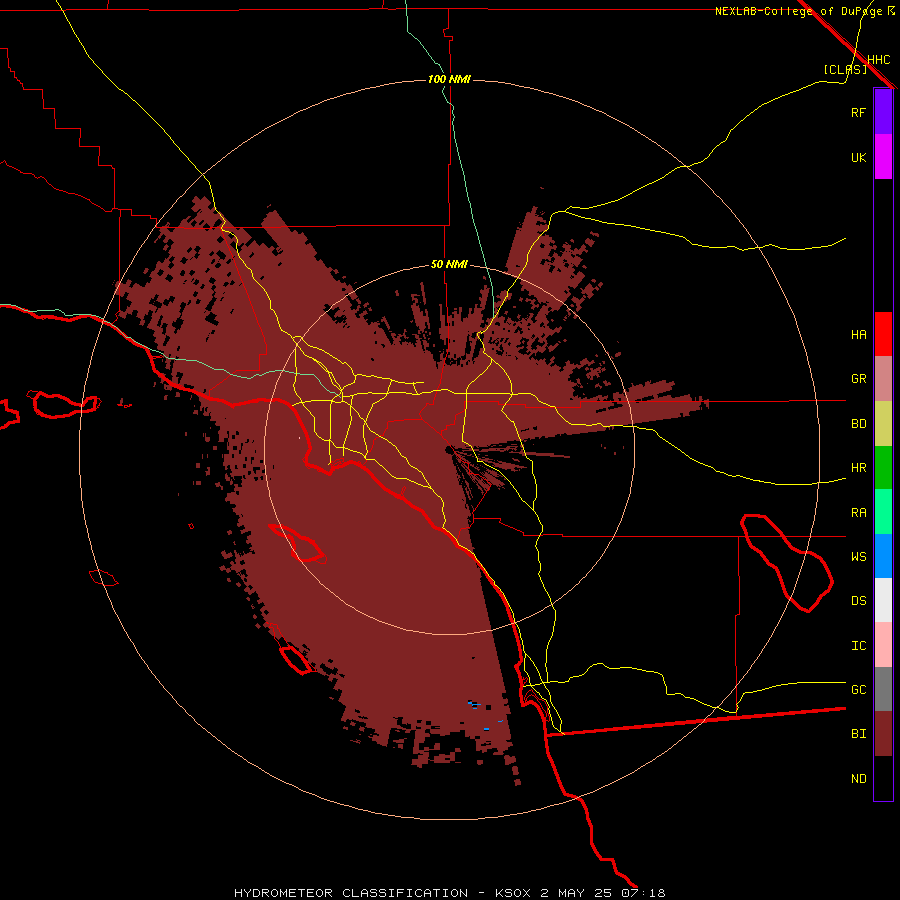Click the red HA legend swatch
This screenshot has width=900, height=900.
click(x=883, y=334)
